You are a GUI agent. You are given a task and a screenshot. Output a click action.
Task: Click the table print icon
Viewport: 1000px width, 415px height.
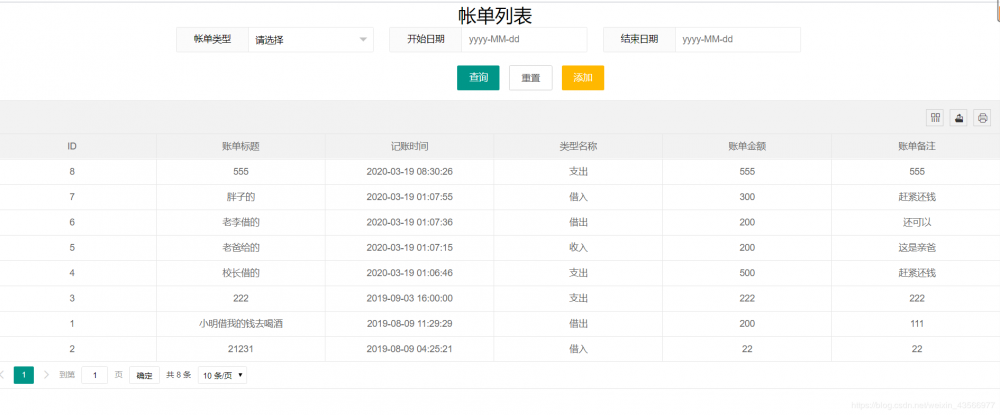click(x=983, y=117)
